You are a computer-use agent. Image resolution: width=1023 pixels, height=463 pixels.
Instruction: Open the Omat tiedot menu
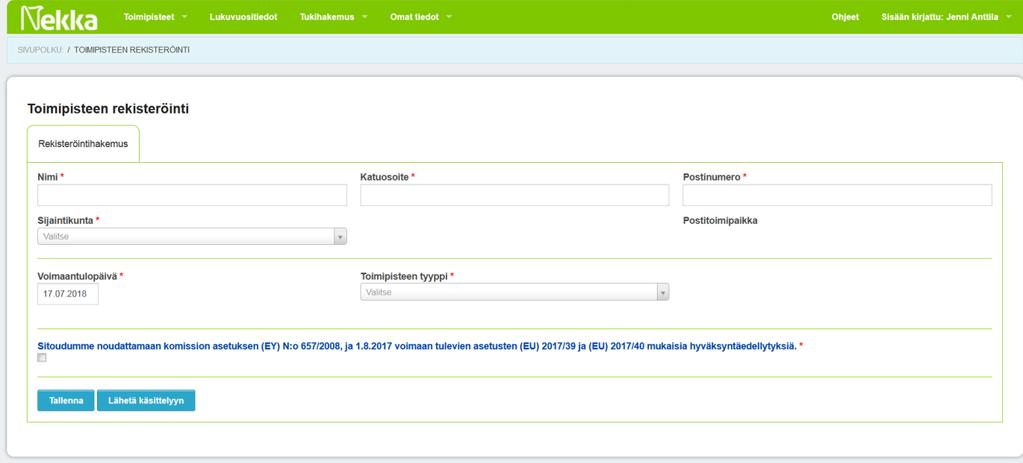coord(421,17)
